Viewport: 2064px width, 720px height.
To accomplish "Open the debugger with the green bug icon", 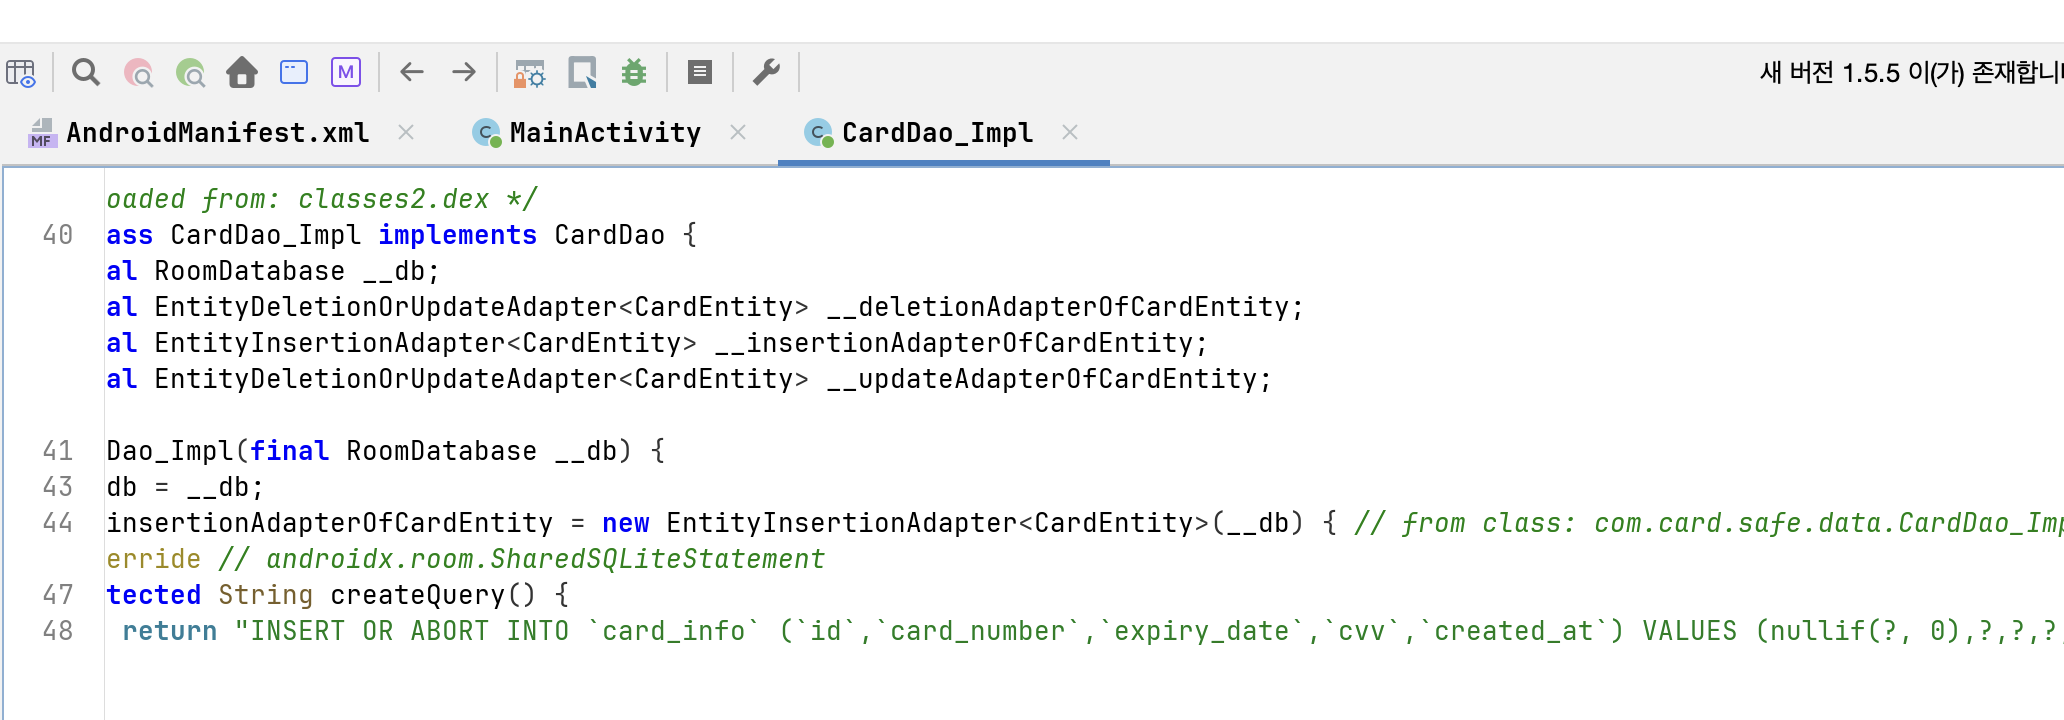I will click(634, 72).
